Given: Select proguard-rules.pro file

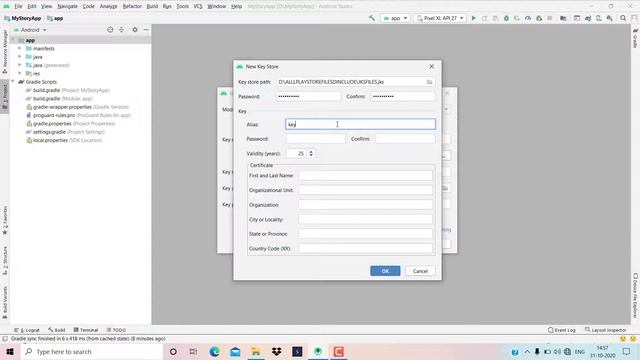Looking at the screenshot, I should tap(78, 115).
